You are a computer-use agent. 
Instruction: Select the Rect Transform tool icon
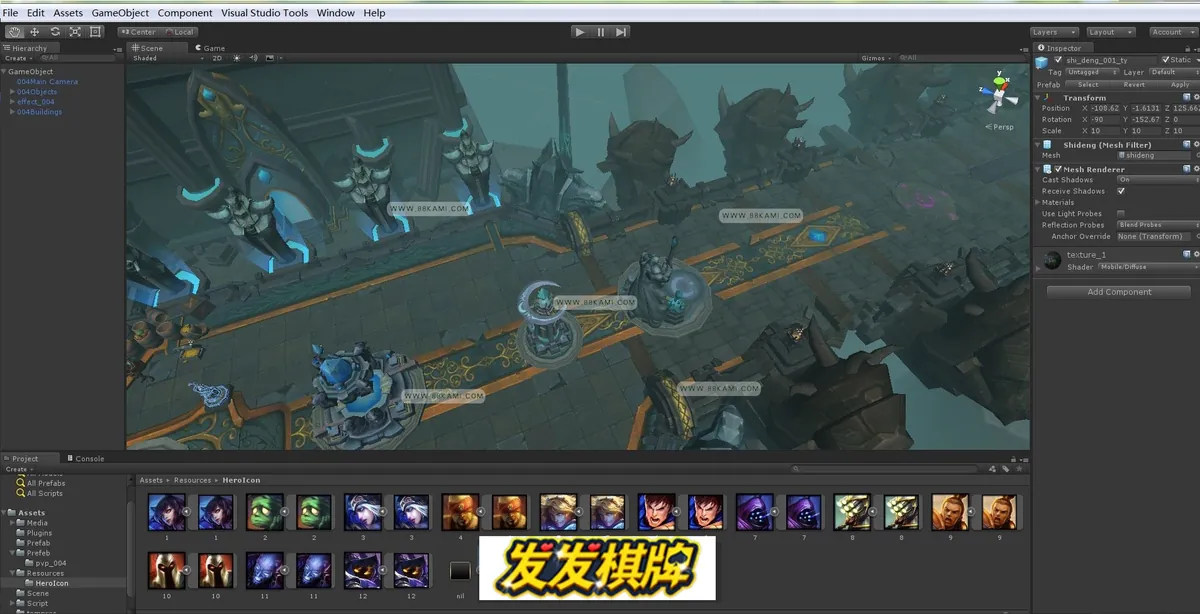coord(95,32)
